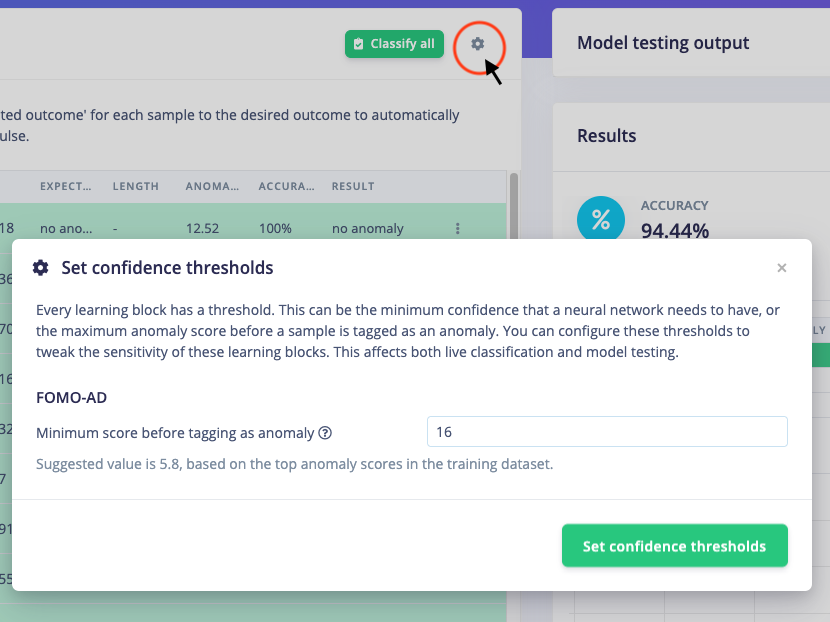This screenshot has width=830, height=622.
Task: Click the ANOMA... column header
Action: 212,186
